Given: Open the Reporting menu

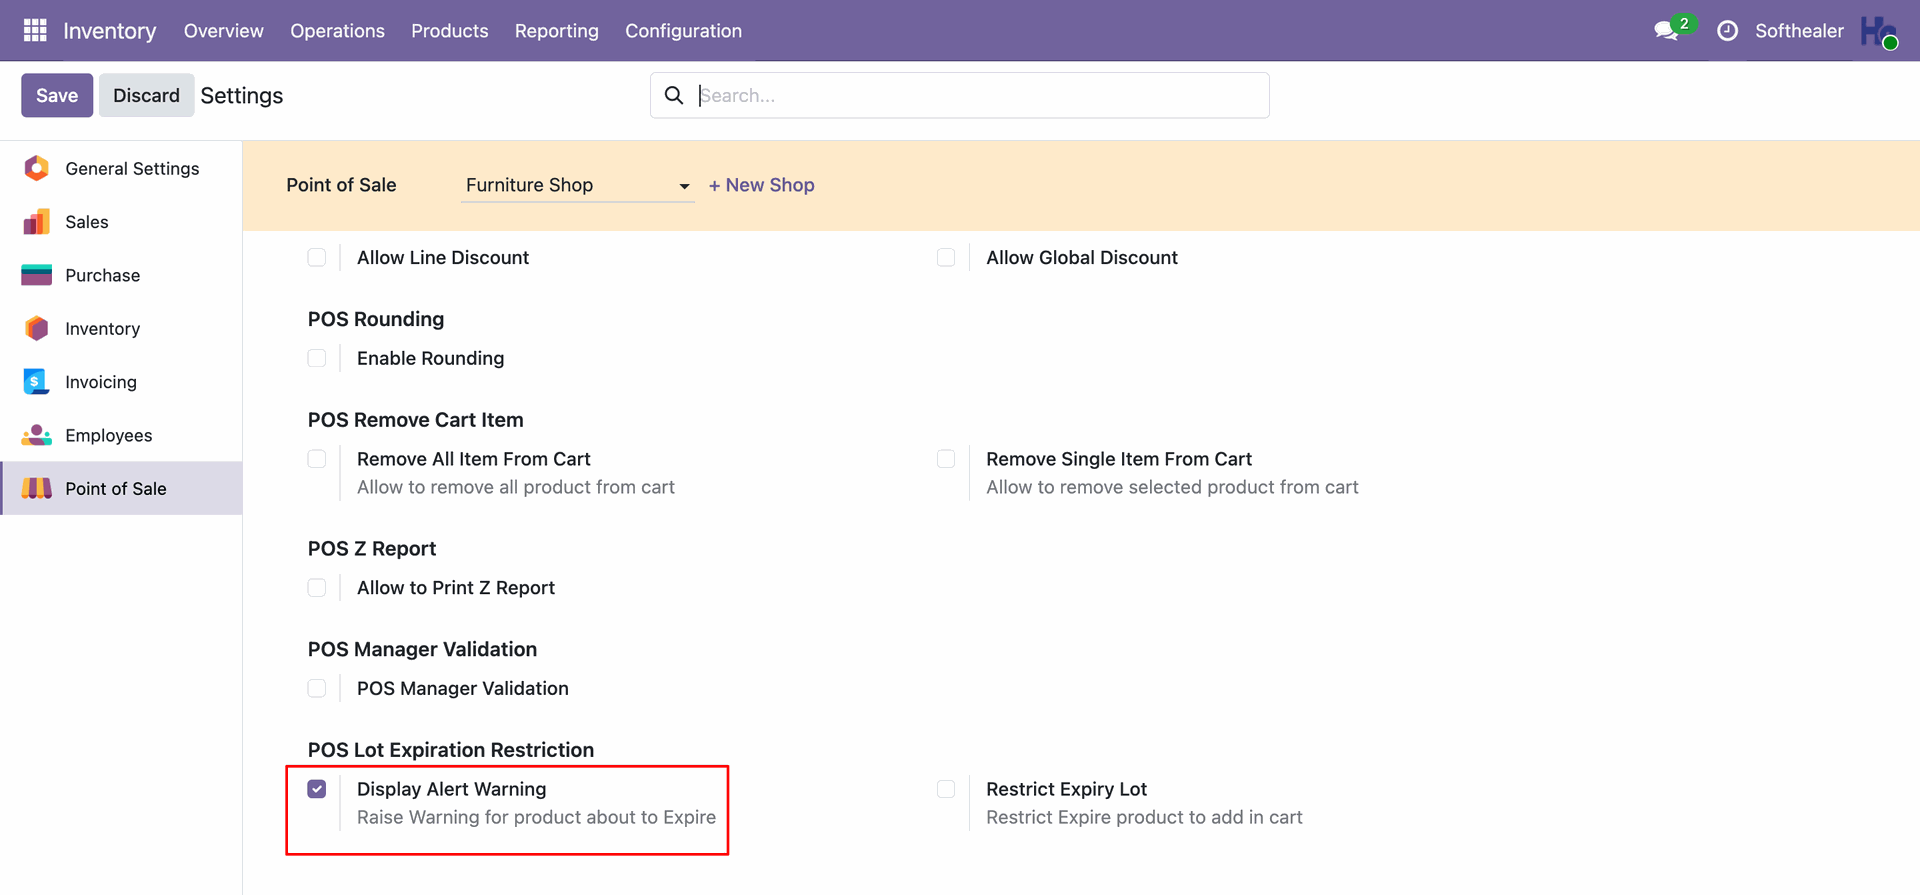Looking at the screenshot, I should coord(557,31).
